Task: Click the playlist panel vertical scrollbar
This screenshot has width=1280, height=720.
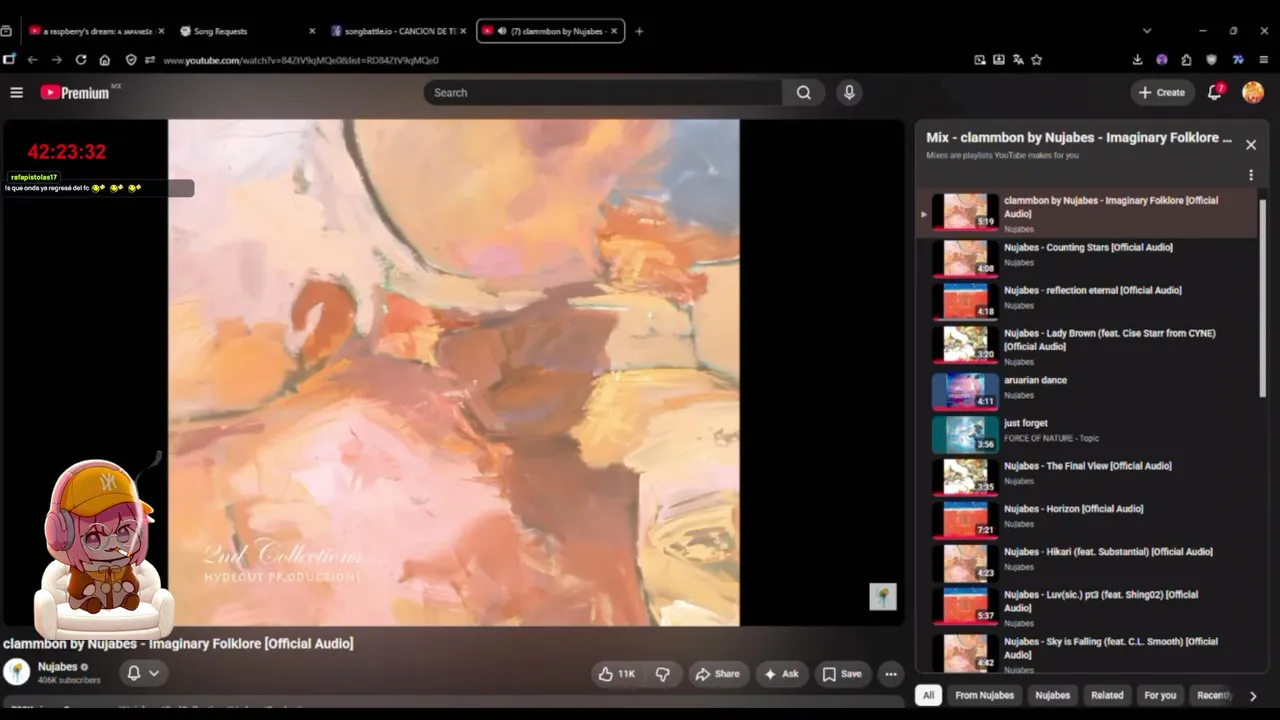Action: [1262, 297]
